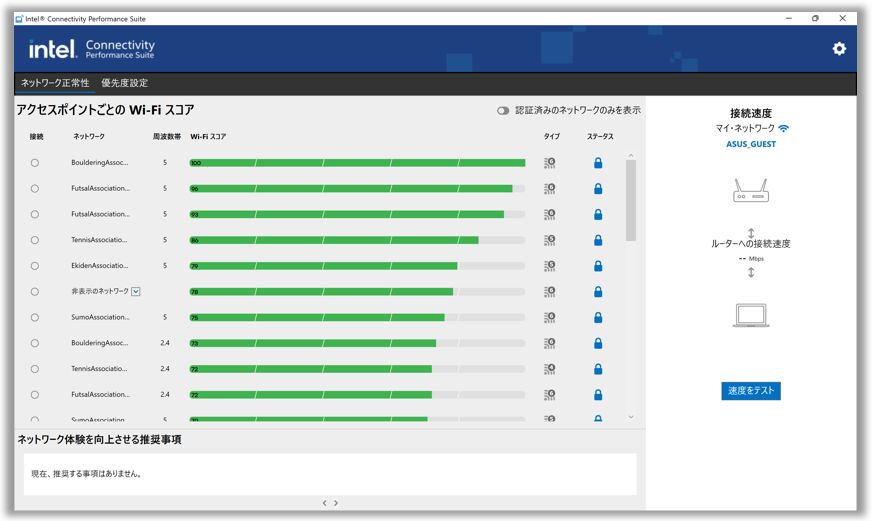Screen dimensions: 872x521
Task: Click the 現在、推奨する事項はありません。 text
Action: 87,474
